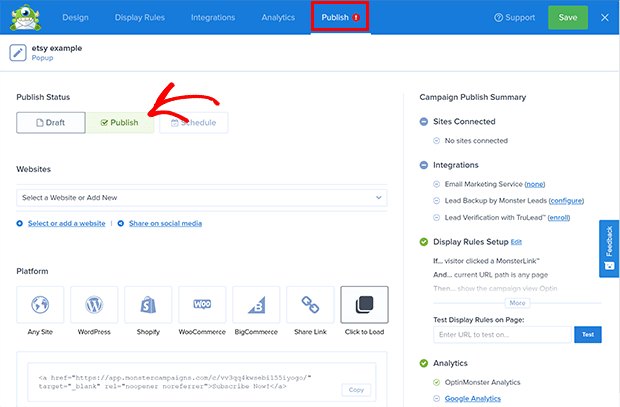Edit the Display Rules Setup
Image resolution: width=620 pixels, height=407 pixels.
click(x=516, y=242)
